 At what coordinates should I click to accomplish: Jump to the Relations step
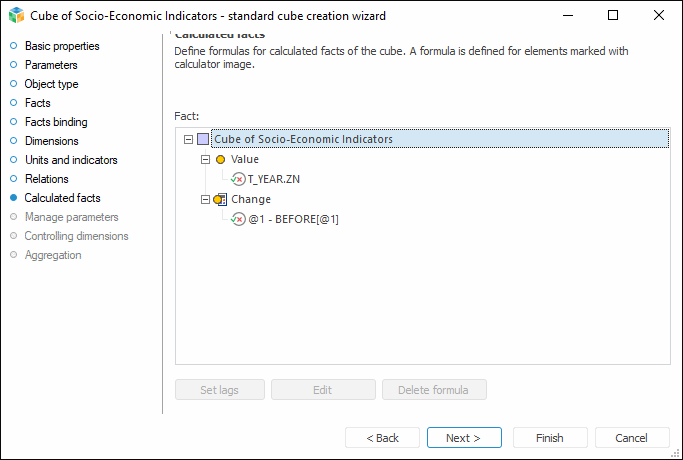click(x=46, y=179)
